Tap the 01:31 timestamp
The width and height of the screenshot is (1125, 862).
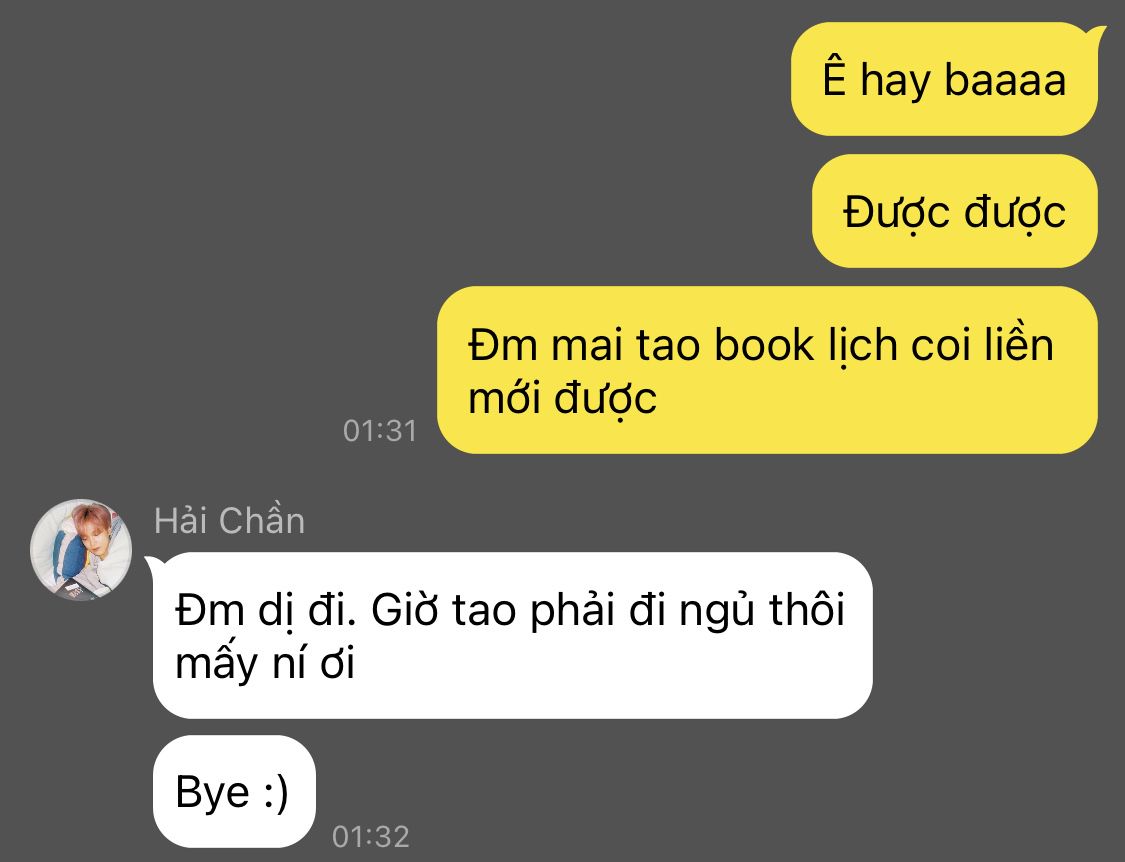click(x=380, y=431)
